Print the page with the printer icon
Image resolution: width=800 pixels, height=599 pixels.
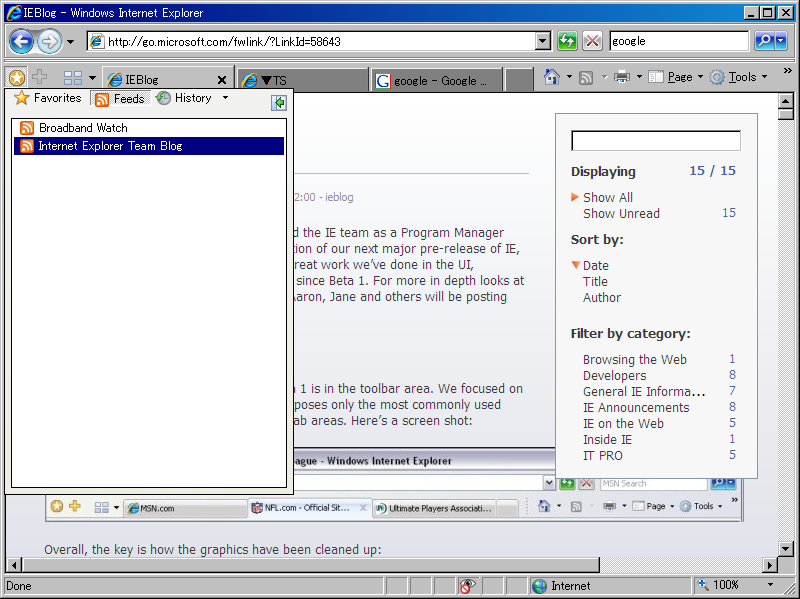click(x=622, y=77)
